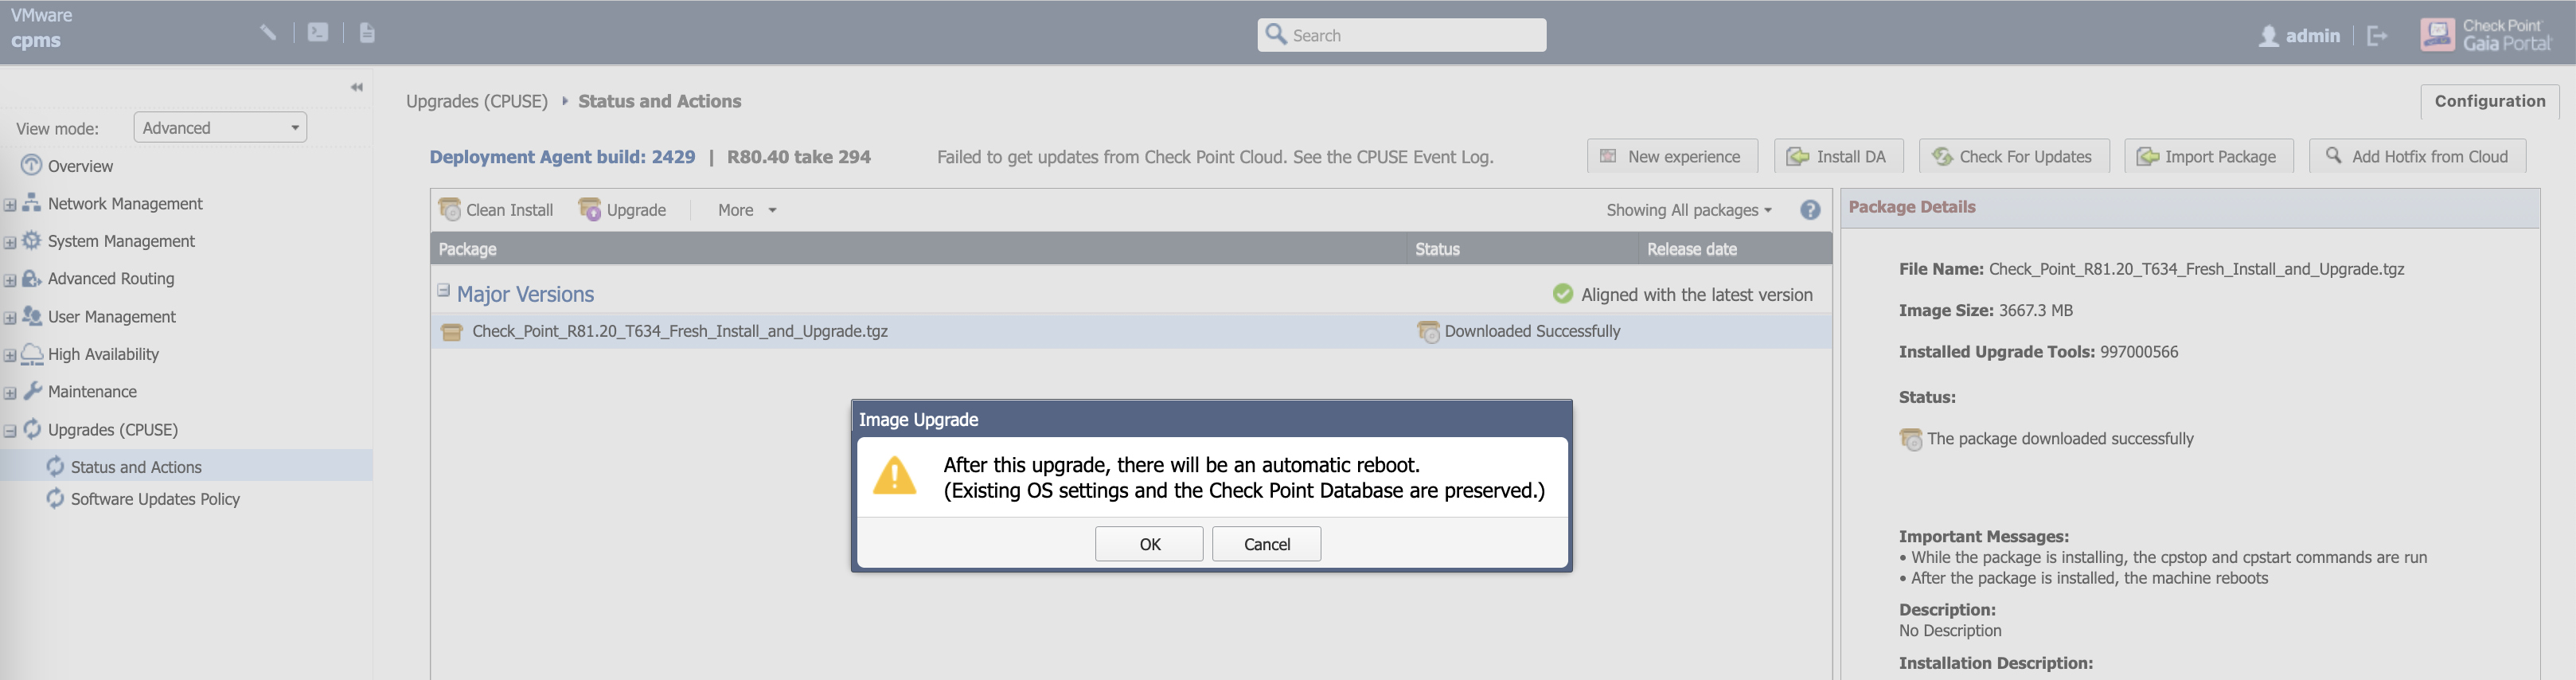Cancel the Image Upgrade dialog

pyautogui.click(x=1266, y=544)
